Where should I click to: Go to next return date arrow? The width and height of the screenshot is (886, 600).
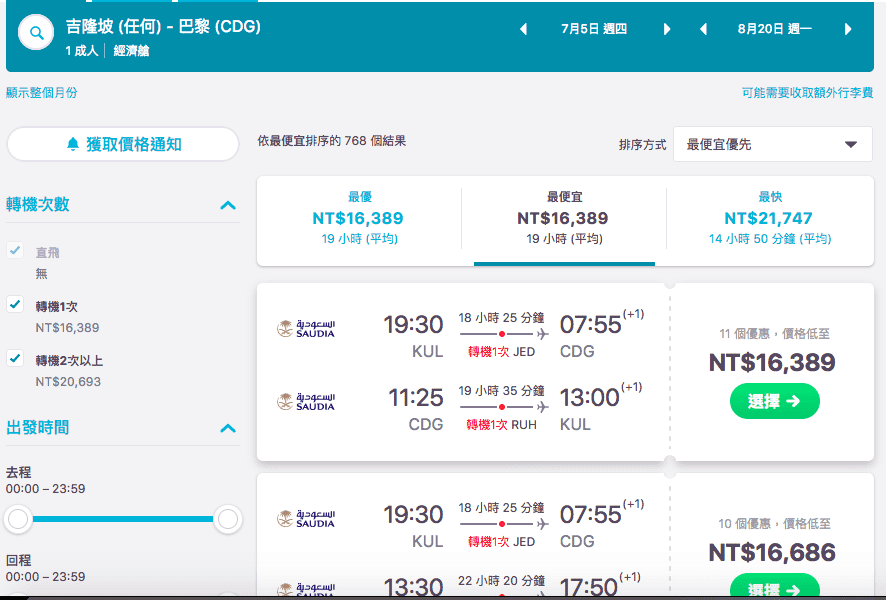click(848, 29)
